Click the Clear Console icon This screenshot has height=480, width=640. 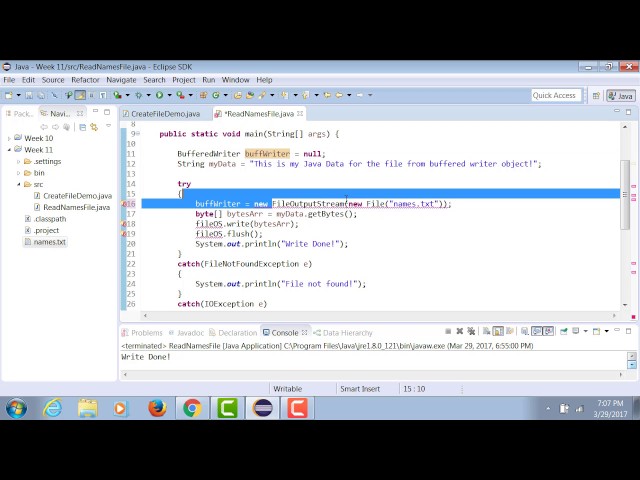(x=487, y=331)
